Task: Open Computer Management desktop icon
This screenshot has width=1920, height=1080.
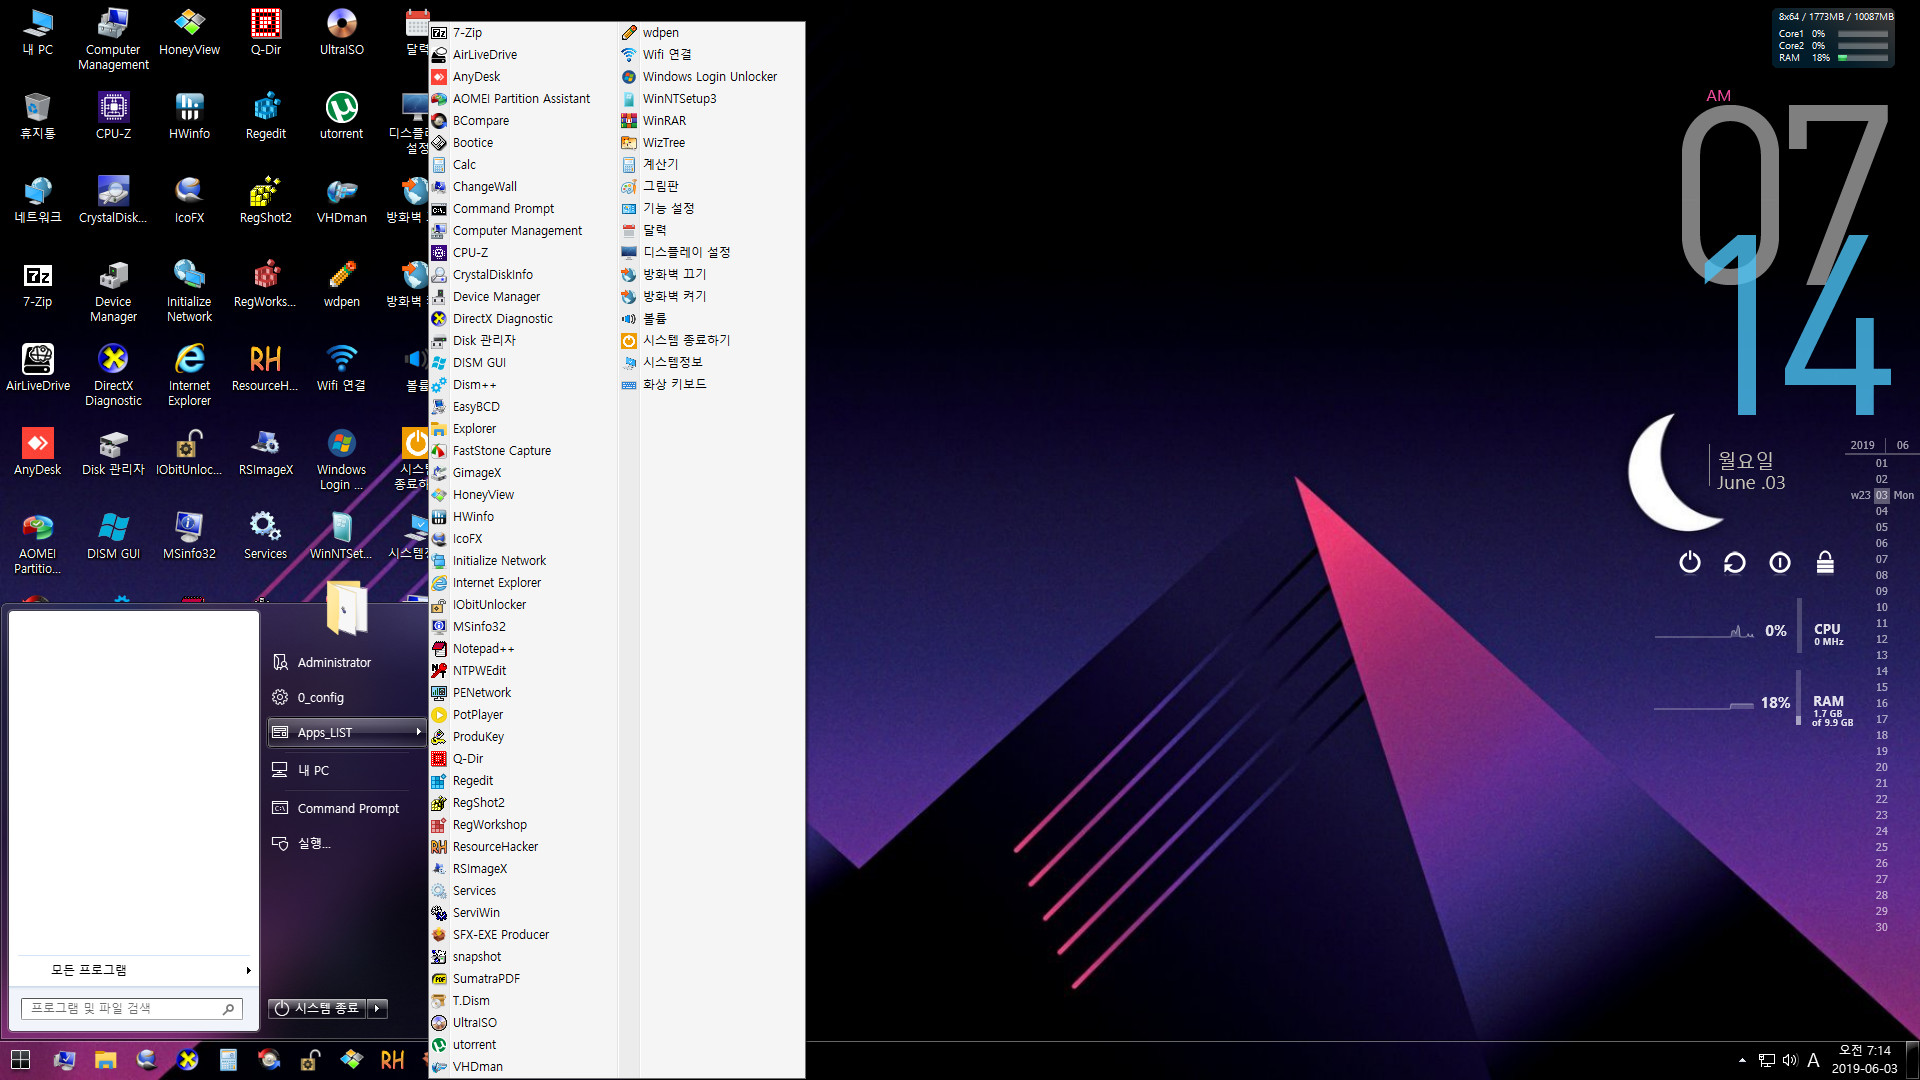Action: [113, 39]
